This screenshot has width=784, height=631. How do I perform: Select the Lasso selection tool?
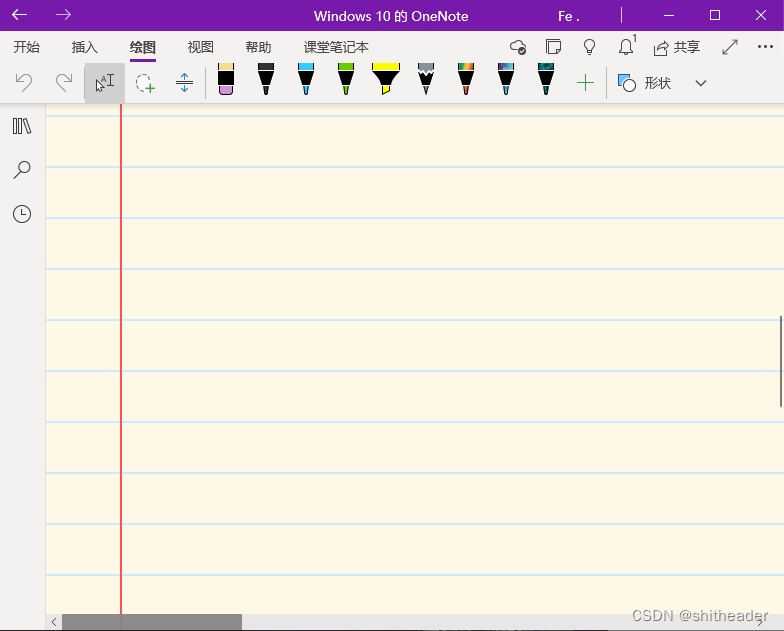pos(145,82)
